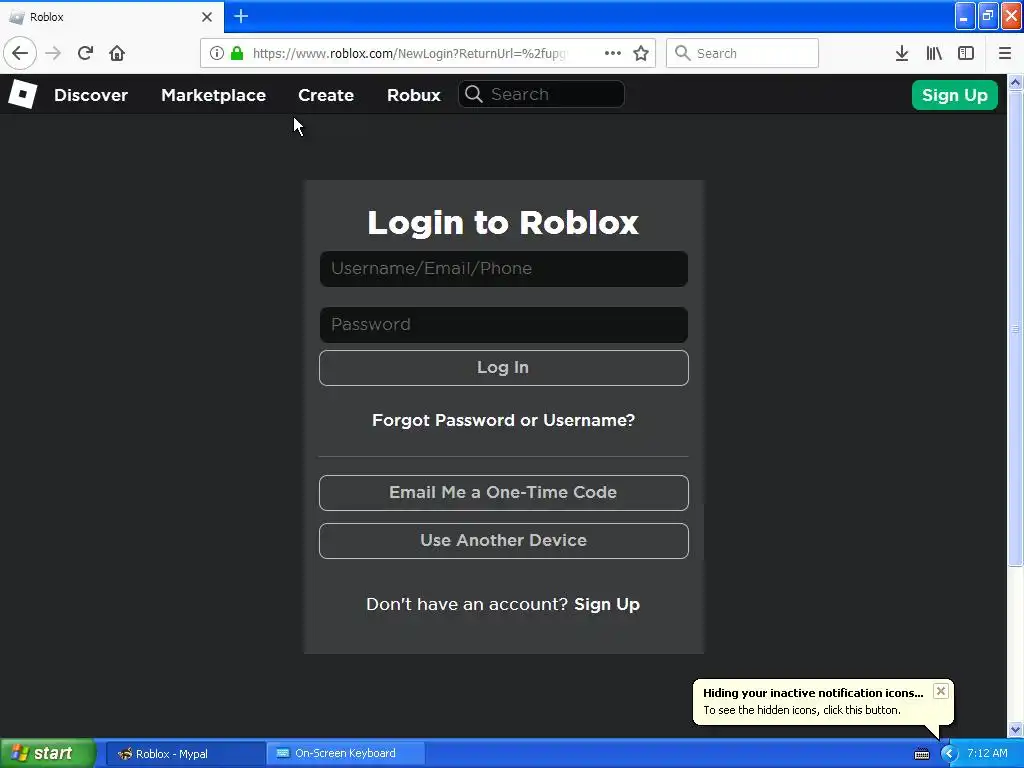Click the magnifier icon in Roblox search

[474, 94]
